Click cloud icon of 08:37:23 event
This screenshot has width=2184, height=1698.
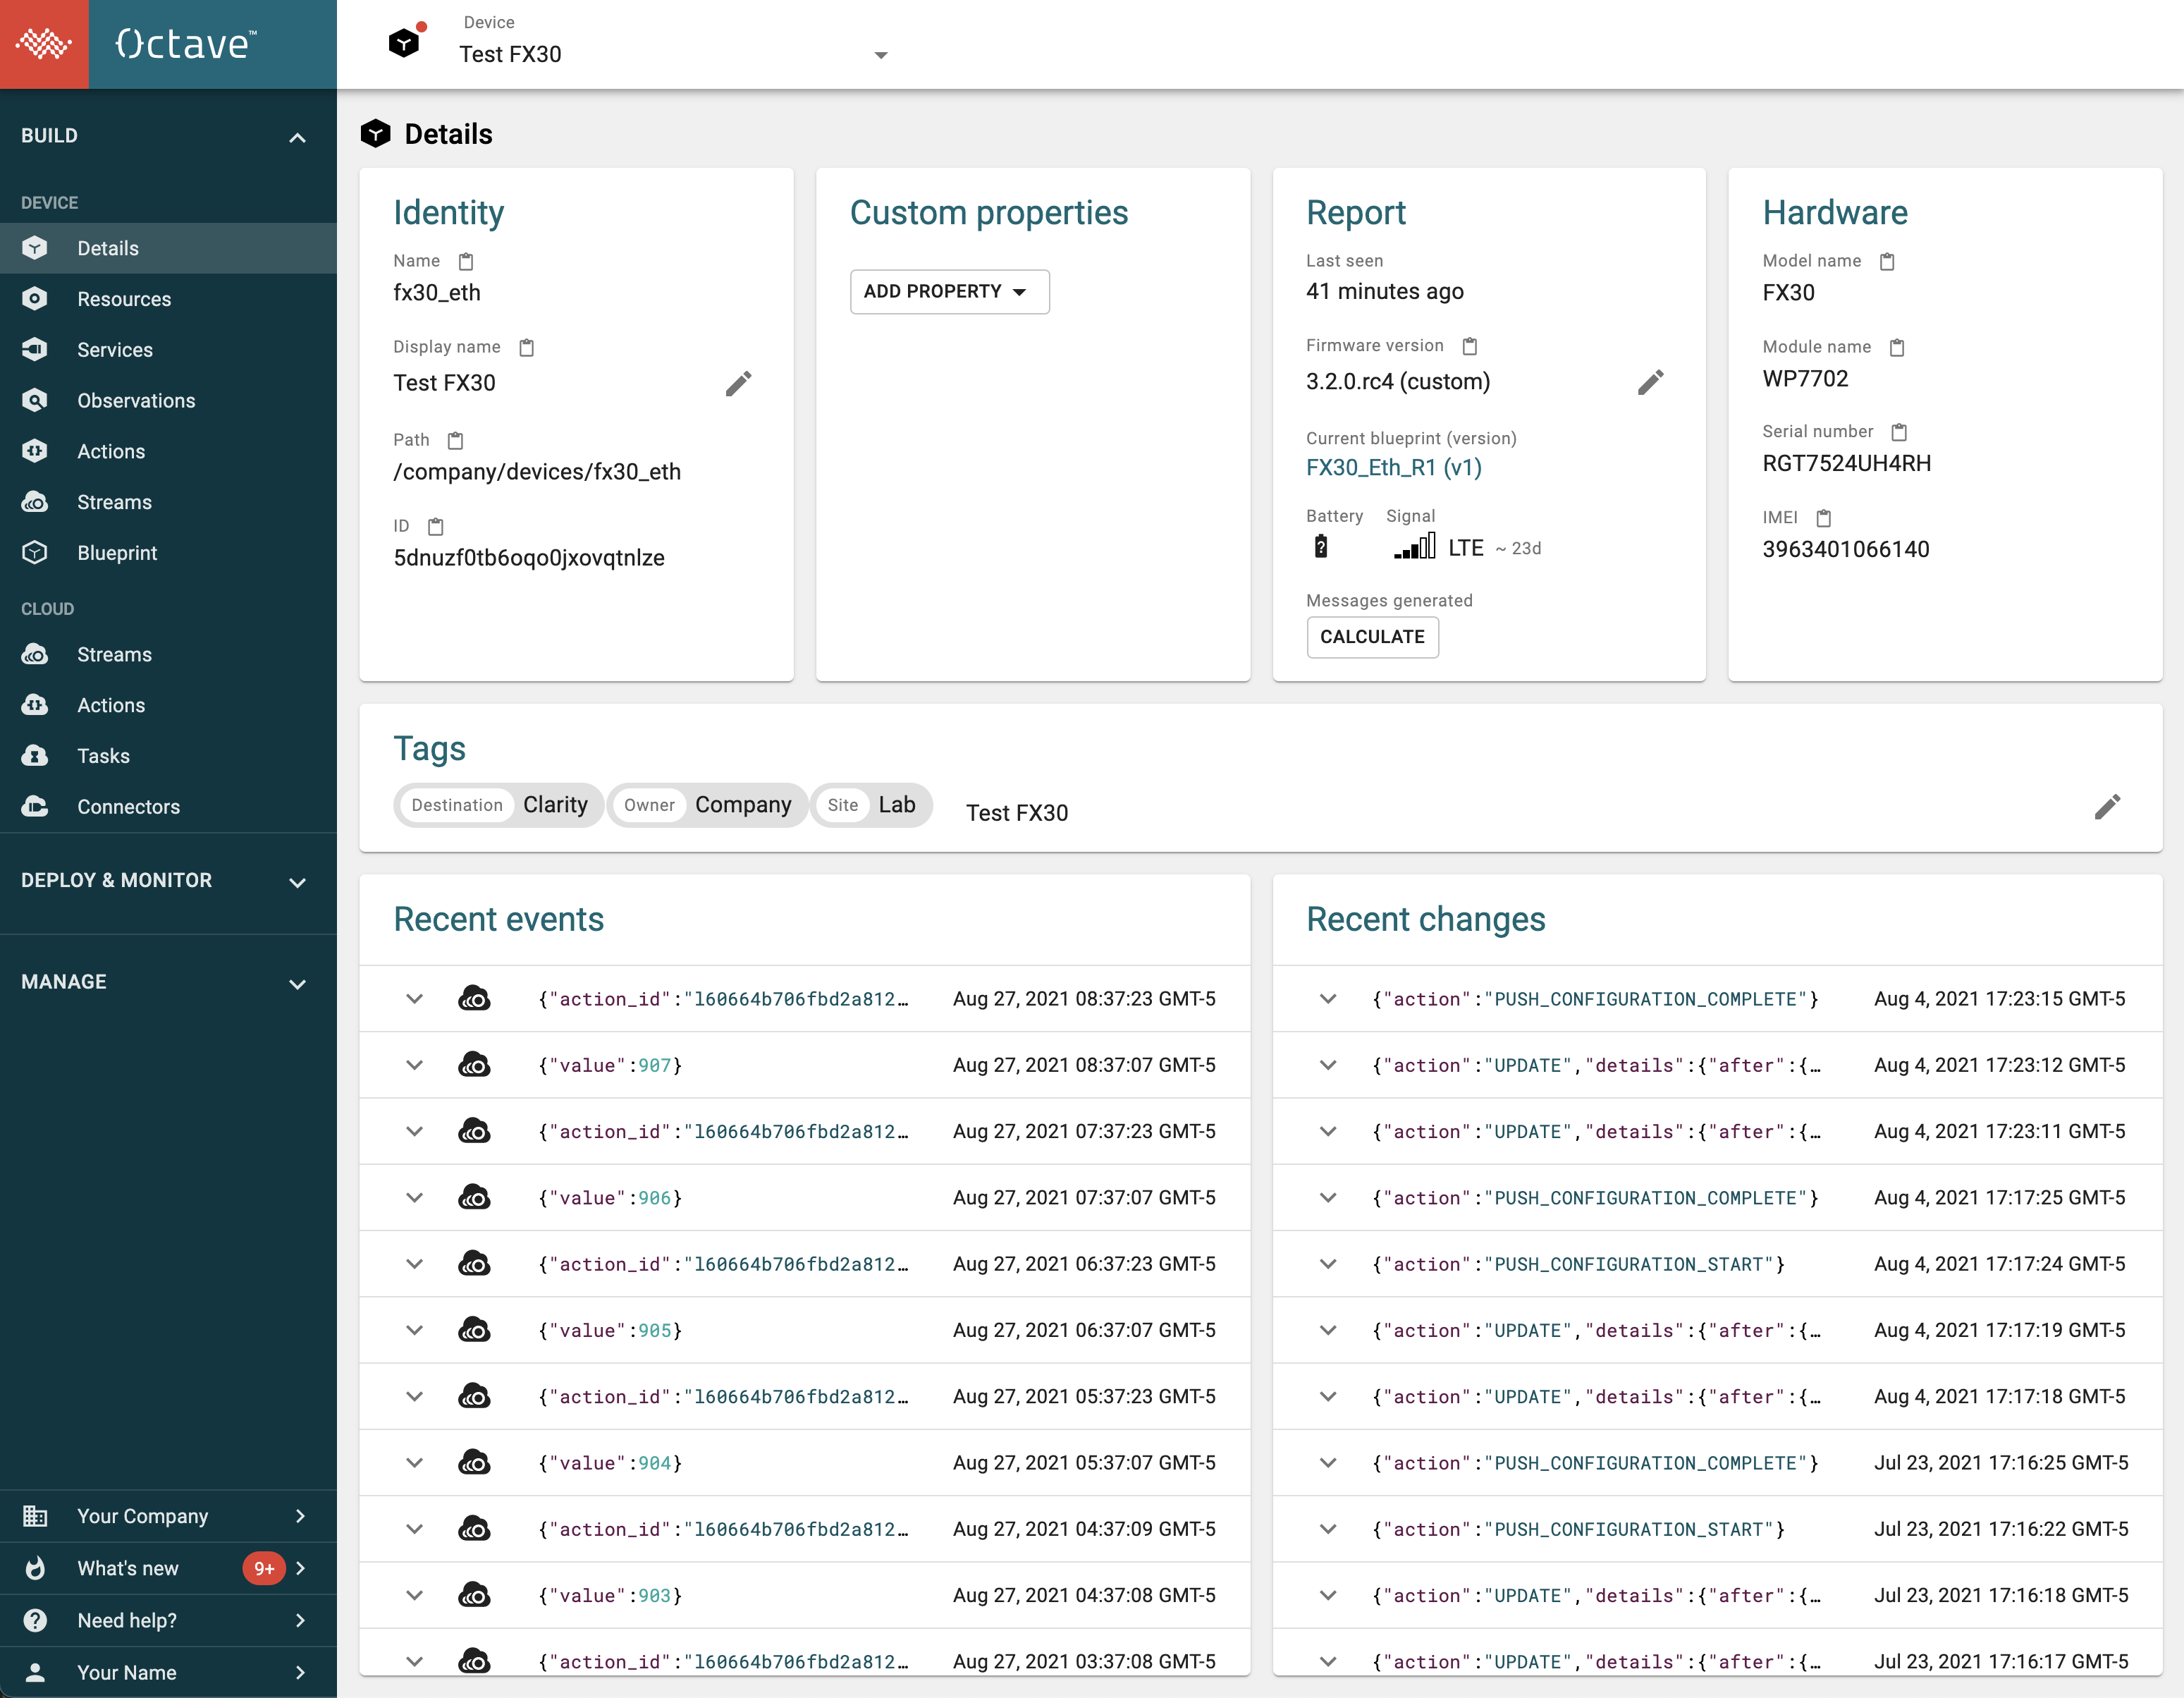(x=474, y=999)
